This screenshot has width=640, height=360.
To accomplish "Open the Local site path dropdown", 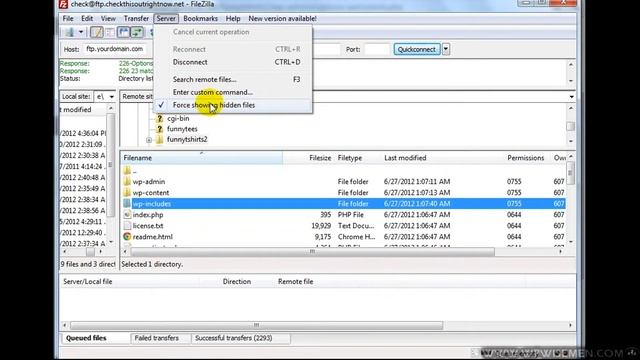I will point(111,97).
